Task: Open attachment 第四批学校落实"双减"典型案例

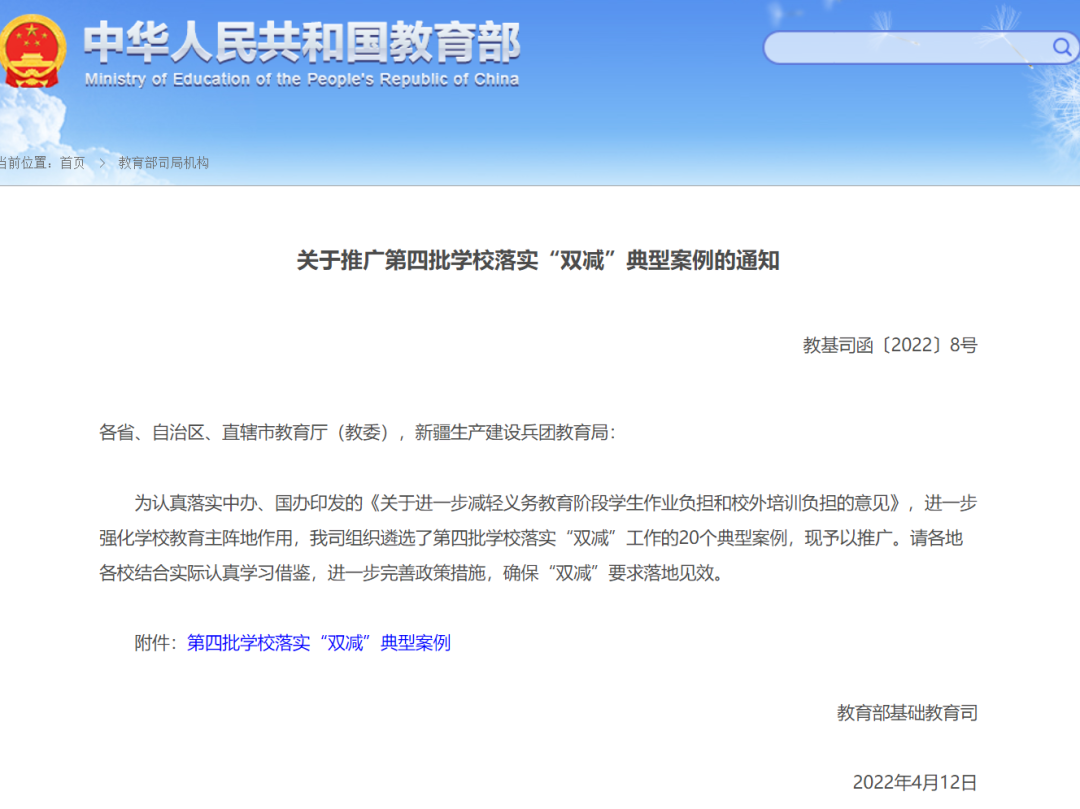Action: [319, 643]
